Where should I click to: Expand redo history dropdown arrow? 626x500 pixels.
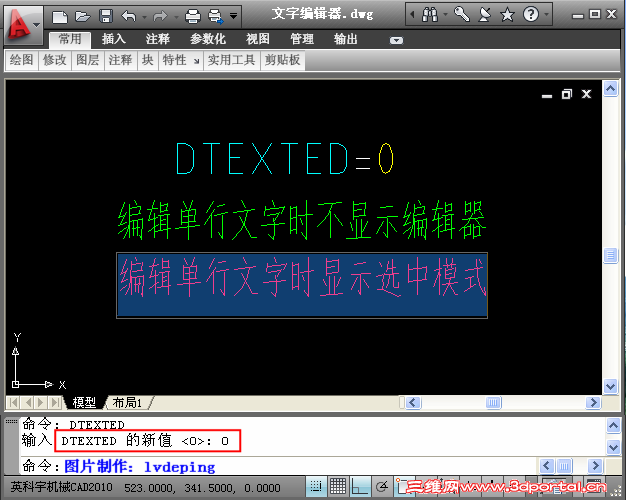tap(176, 17)
